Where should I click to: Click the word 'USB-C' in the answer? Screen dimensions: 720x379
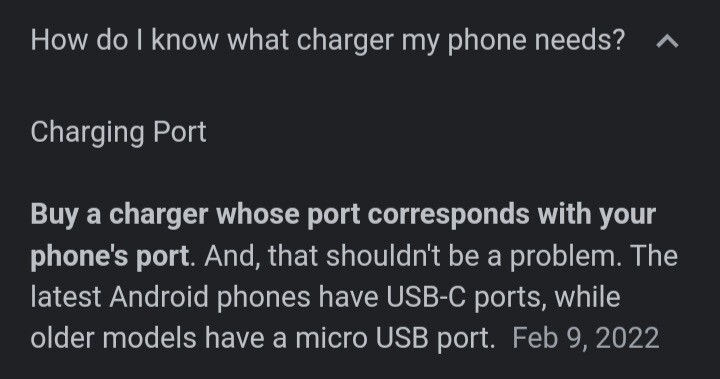[x=426, y=297]
